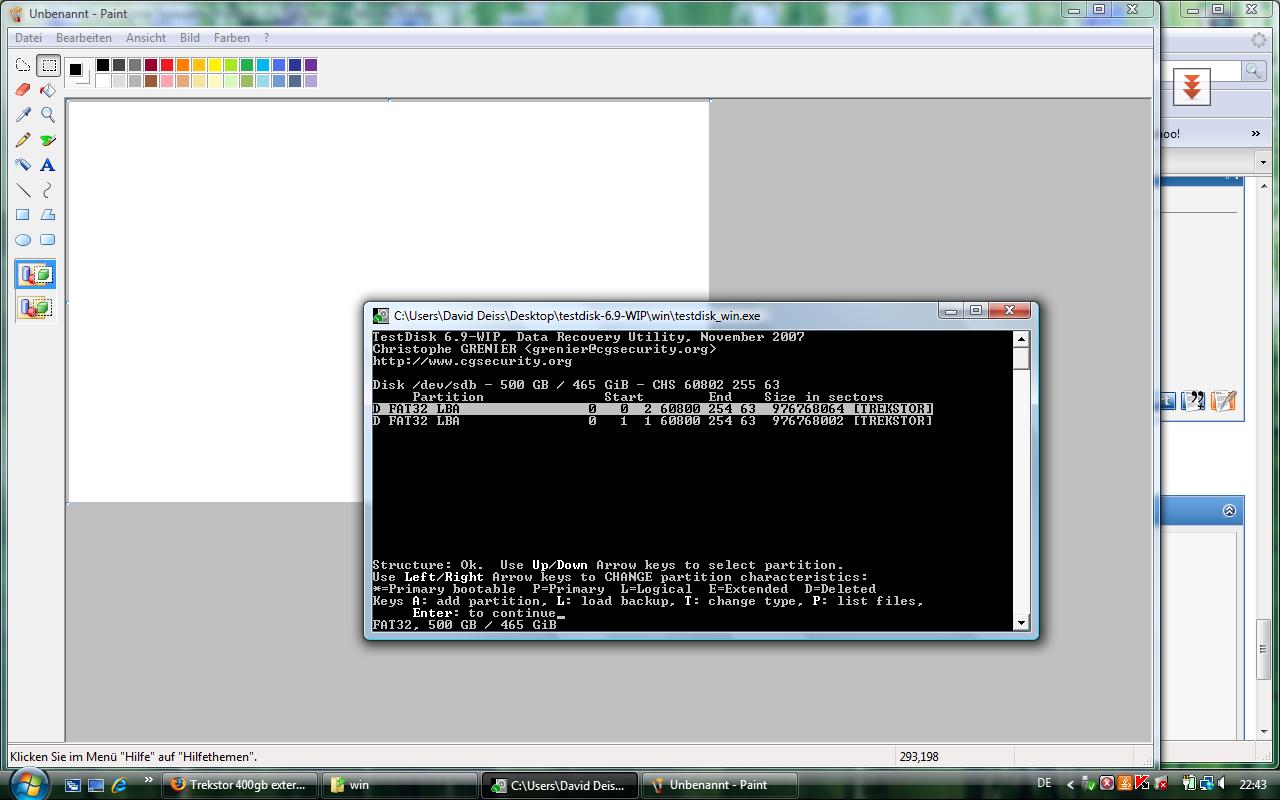This screenshot has width=1280, height=800.
Task: Switch to Unbenannt - Paint taskbar button
Action: 718,785
